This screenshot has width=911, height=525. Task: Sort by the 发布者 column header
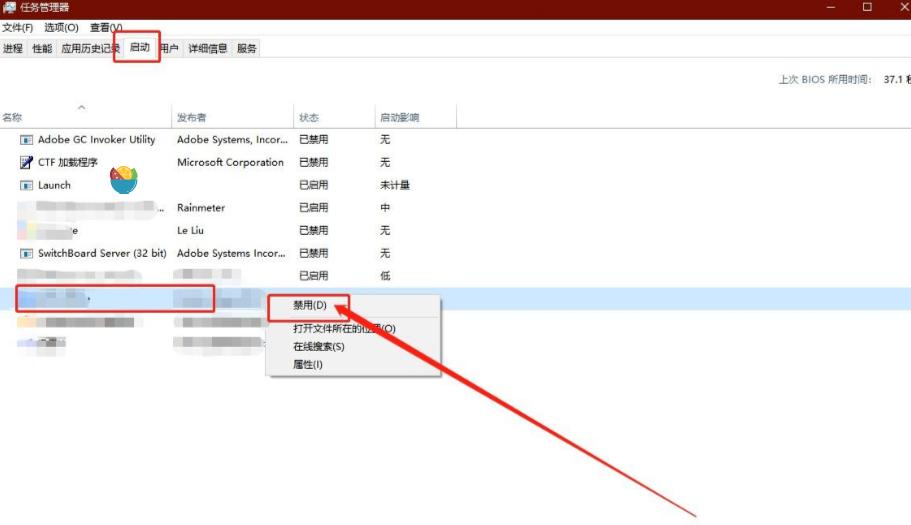192,117
